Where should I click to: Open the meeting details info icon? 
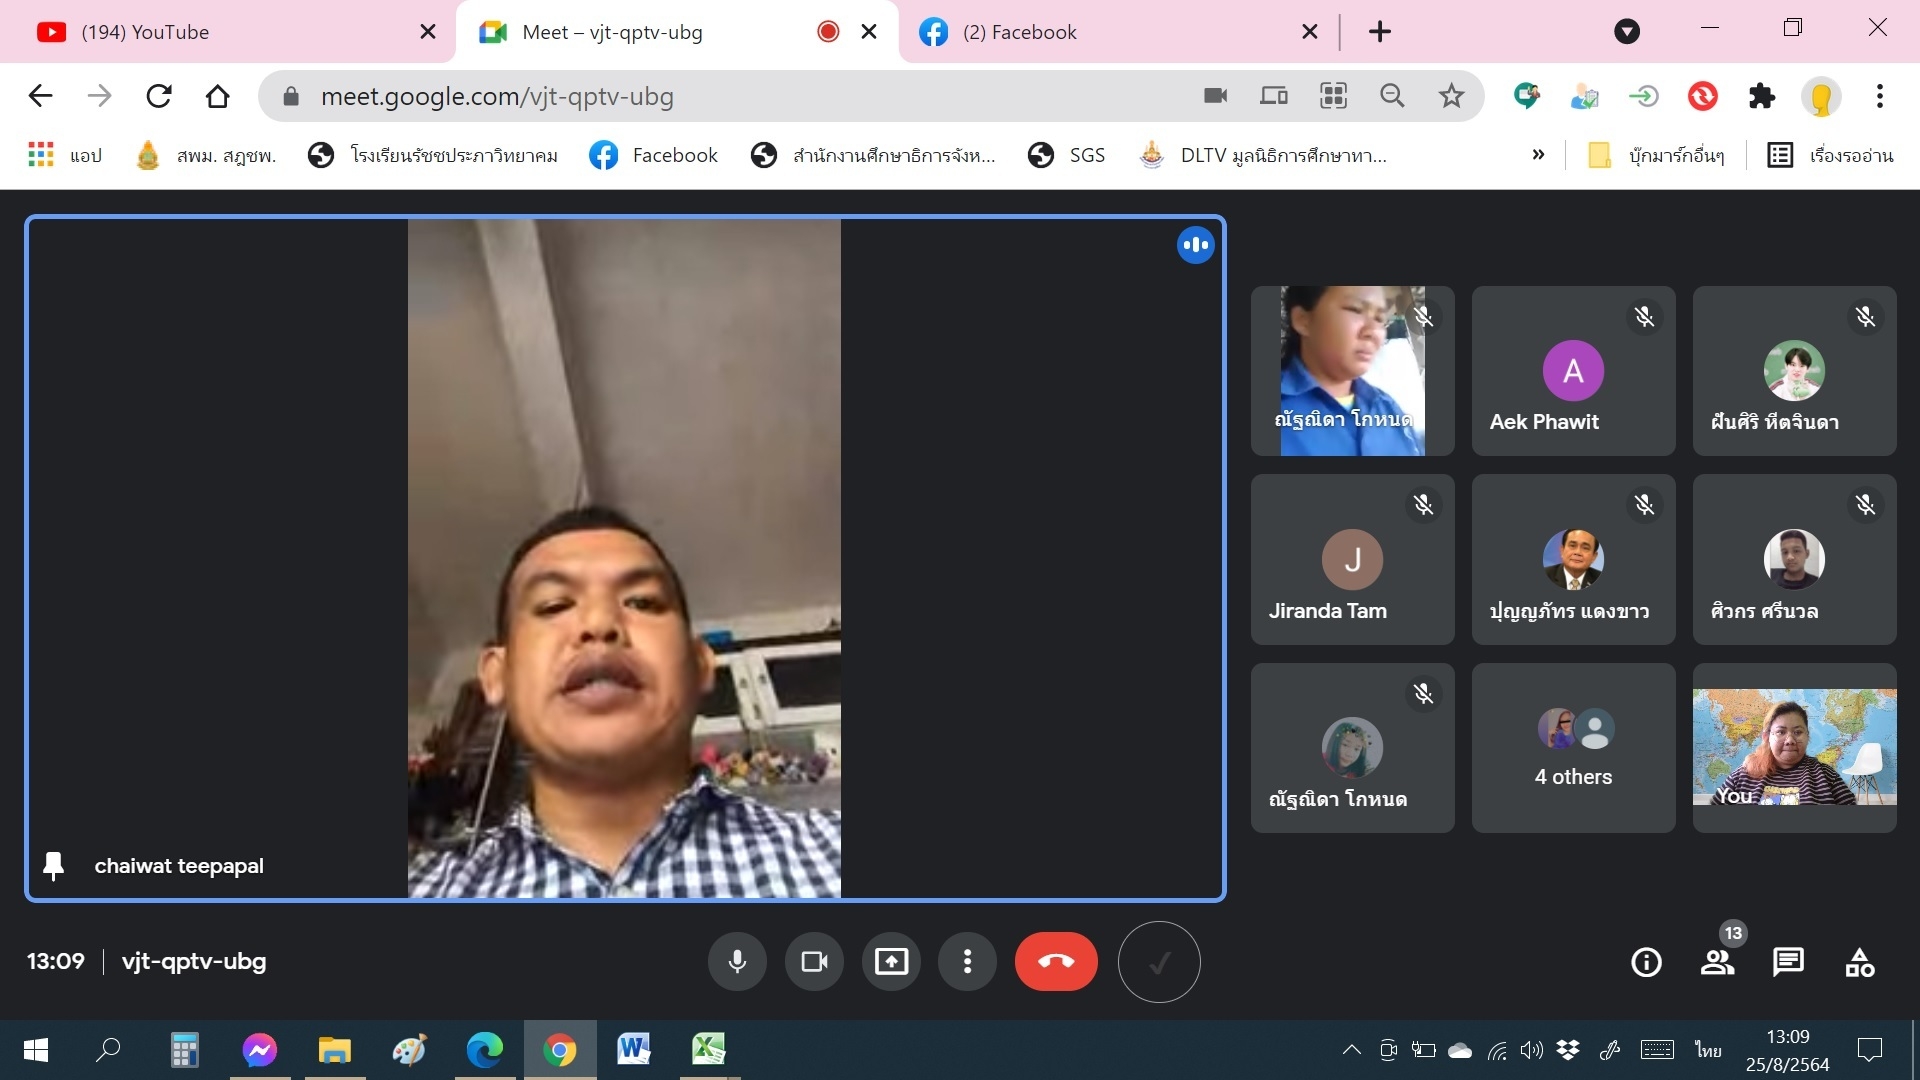tap(1646, 962)
